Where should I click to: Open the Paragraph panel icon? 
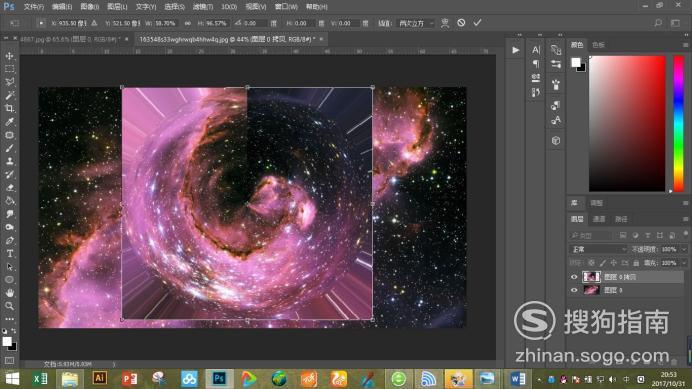point(536,64)
